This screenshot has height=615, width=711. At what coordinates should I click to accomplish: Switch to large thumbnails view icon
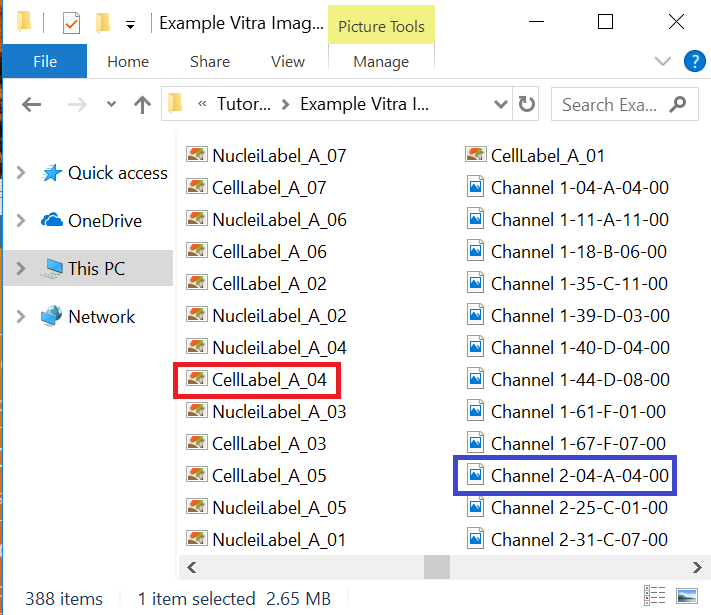pyautogui.click(x=687, y=597)
